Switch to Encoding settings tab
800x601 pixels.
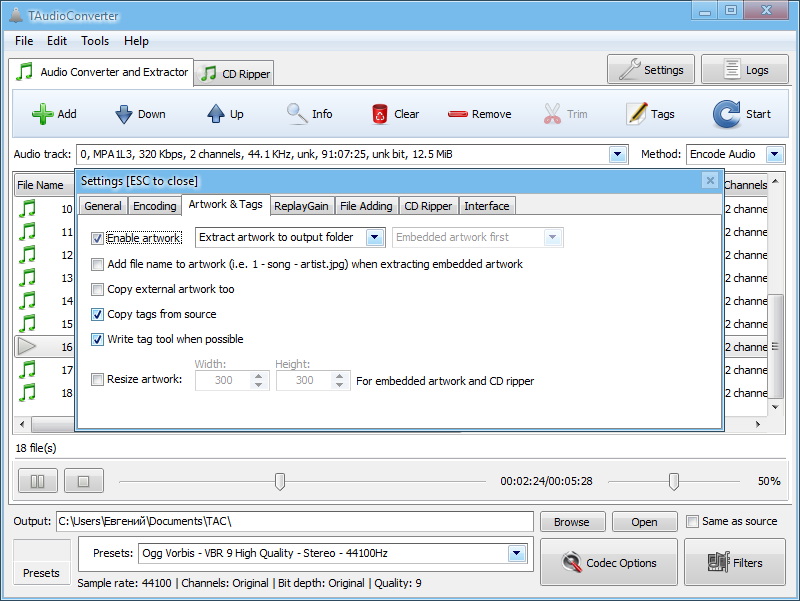tap(155, 206)
